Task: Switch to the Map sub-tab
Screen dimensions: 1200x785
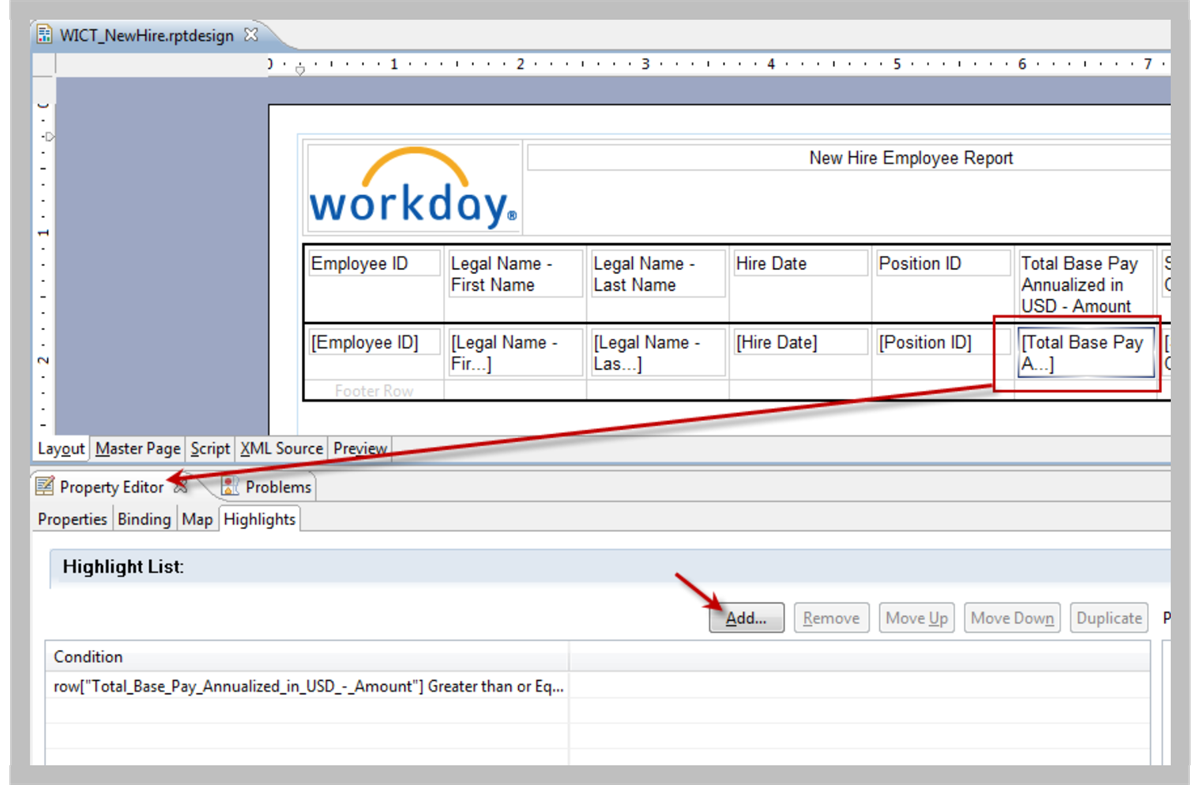Action: 197,519
